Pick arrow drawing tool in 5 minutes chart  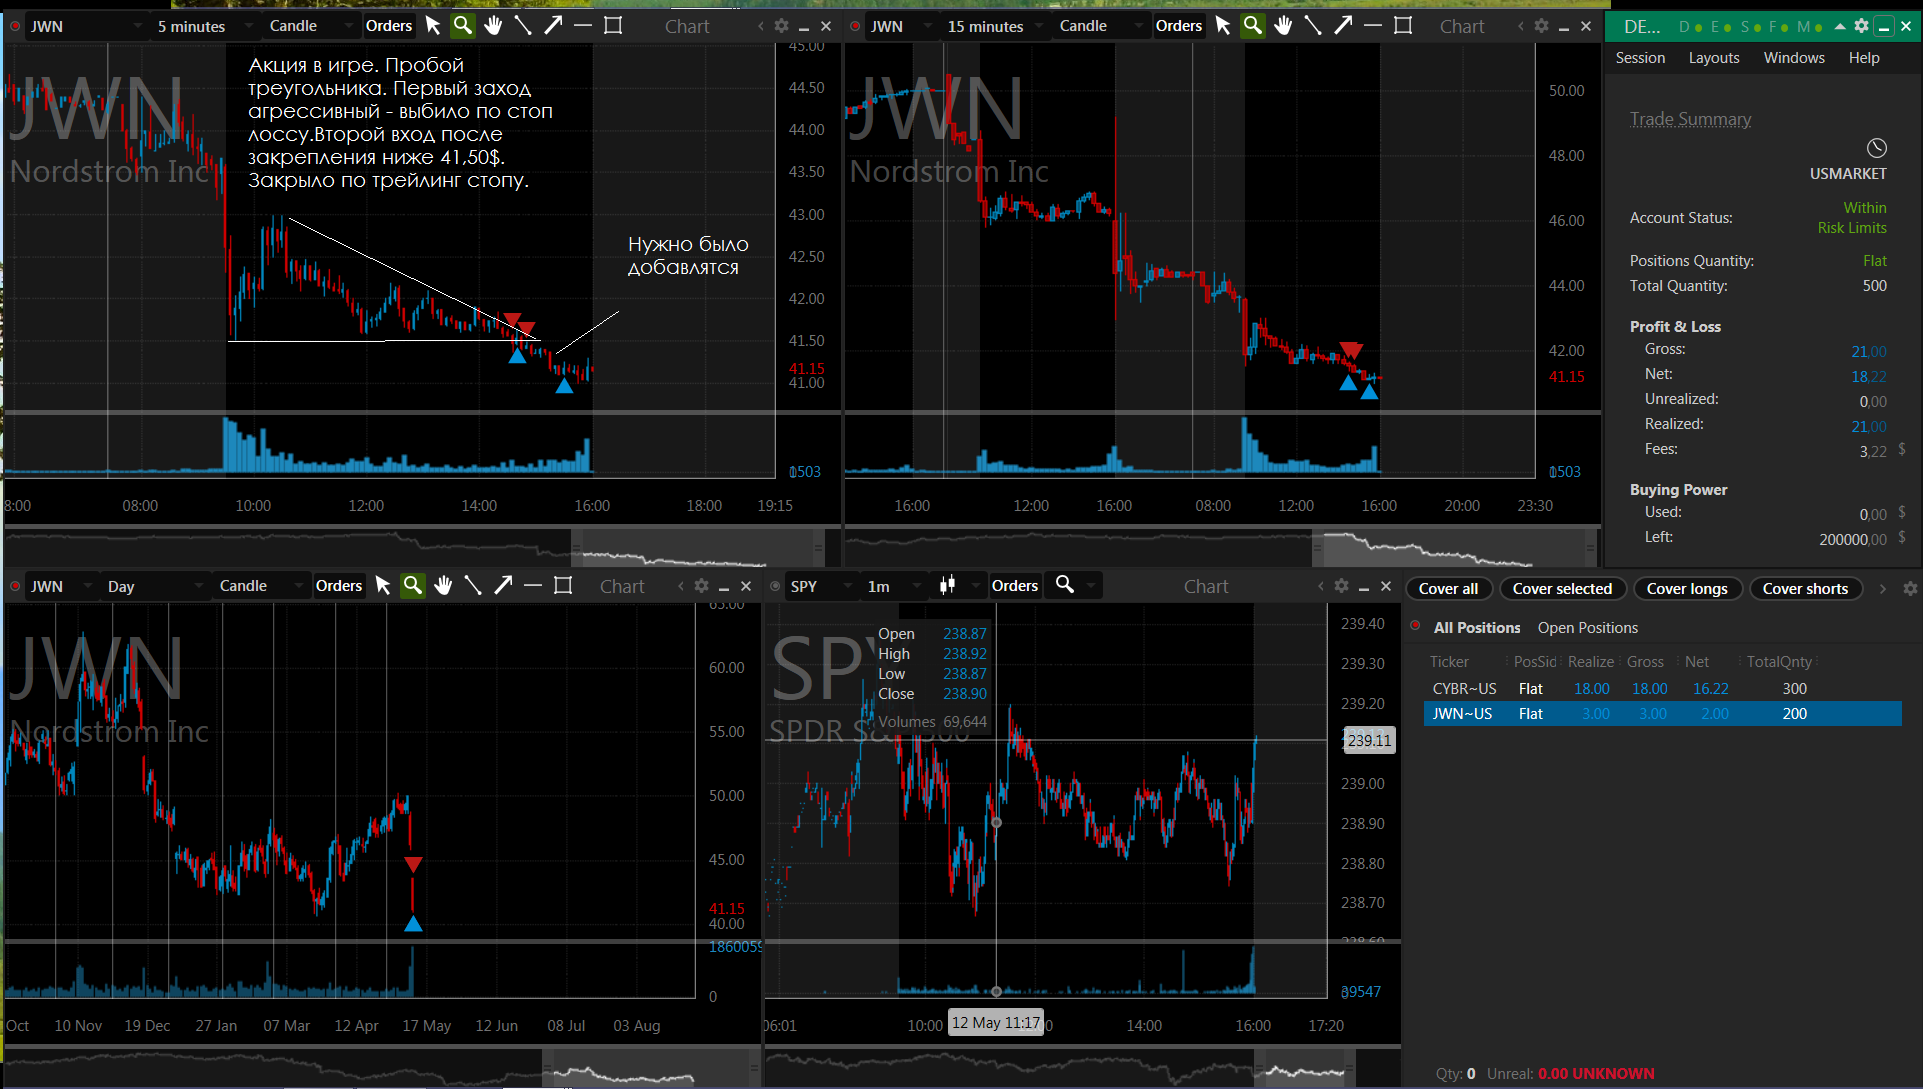(x=553, y=26)
